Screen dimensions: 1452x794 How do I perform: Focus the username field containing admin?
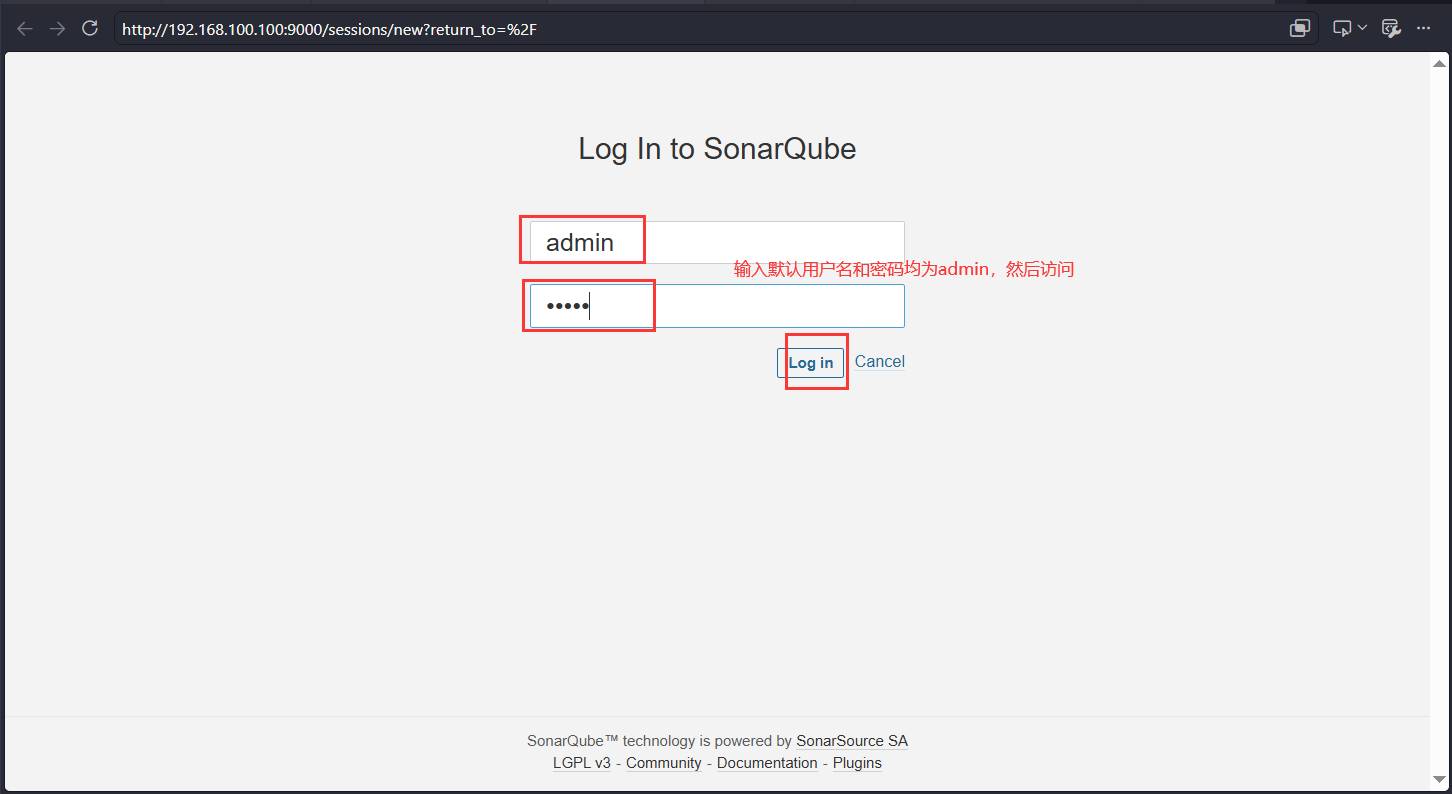pos(717,242)
